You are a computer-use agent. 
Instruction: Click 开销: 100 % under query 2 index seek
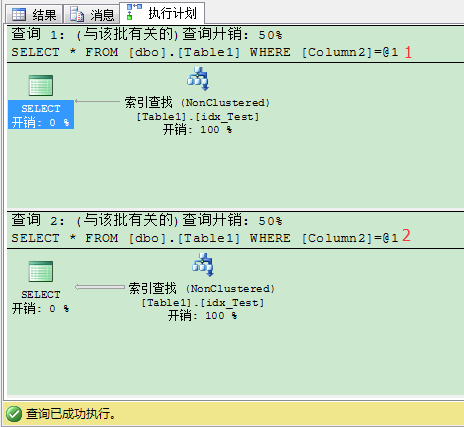click(x=202, y=315)
